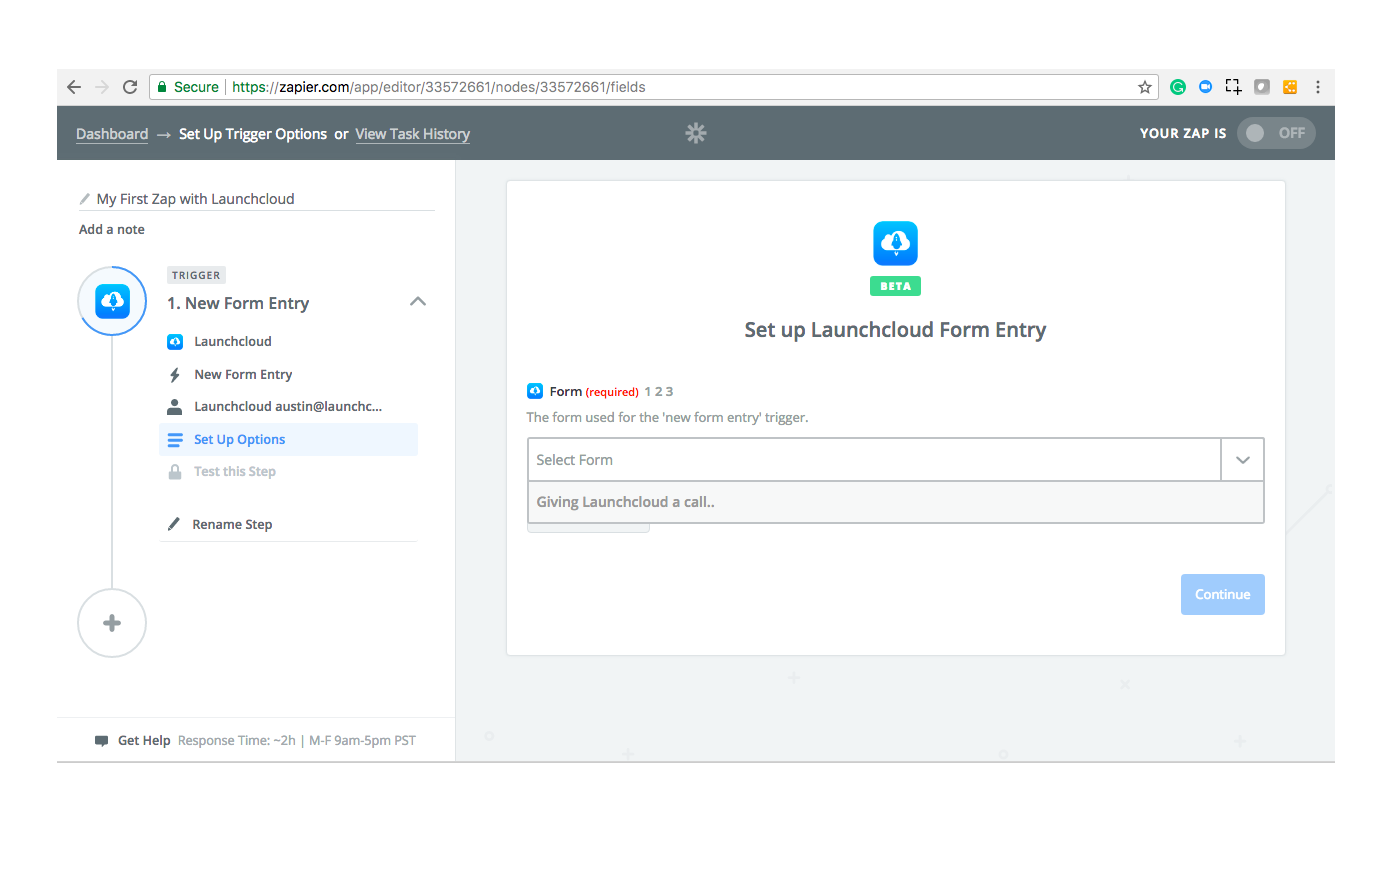Open the Zoom extension icon
Screen dimensions: 1392x885
(x=1205, y=87)
